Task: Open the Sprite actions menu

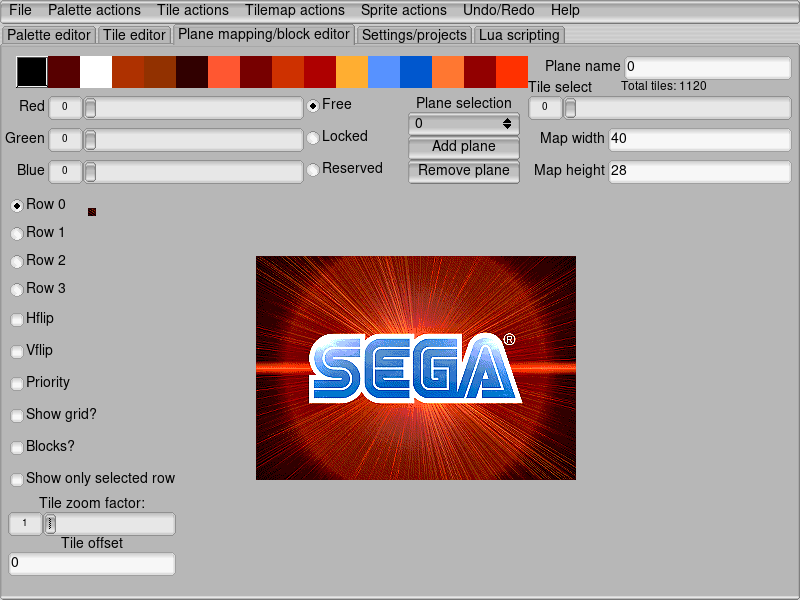Action: click(404, 10)
